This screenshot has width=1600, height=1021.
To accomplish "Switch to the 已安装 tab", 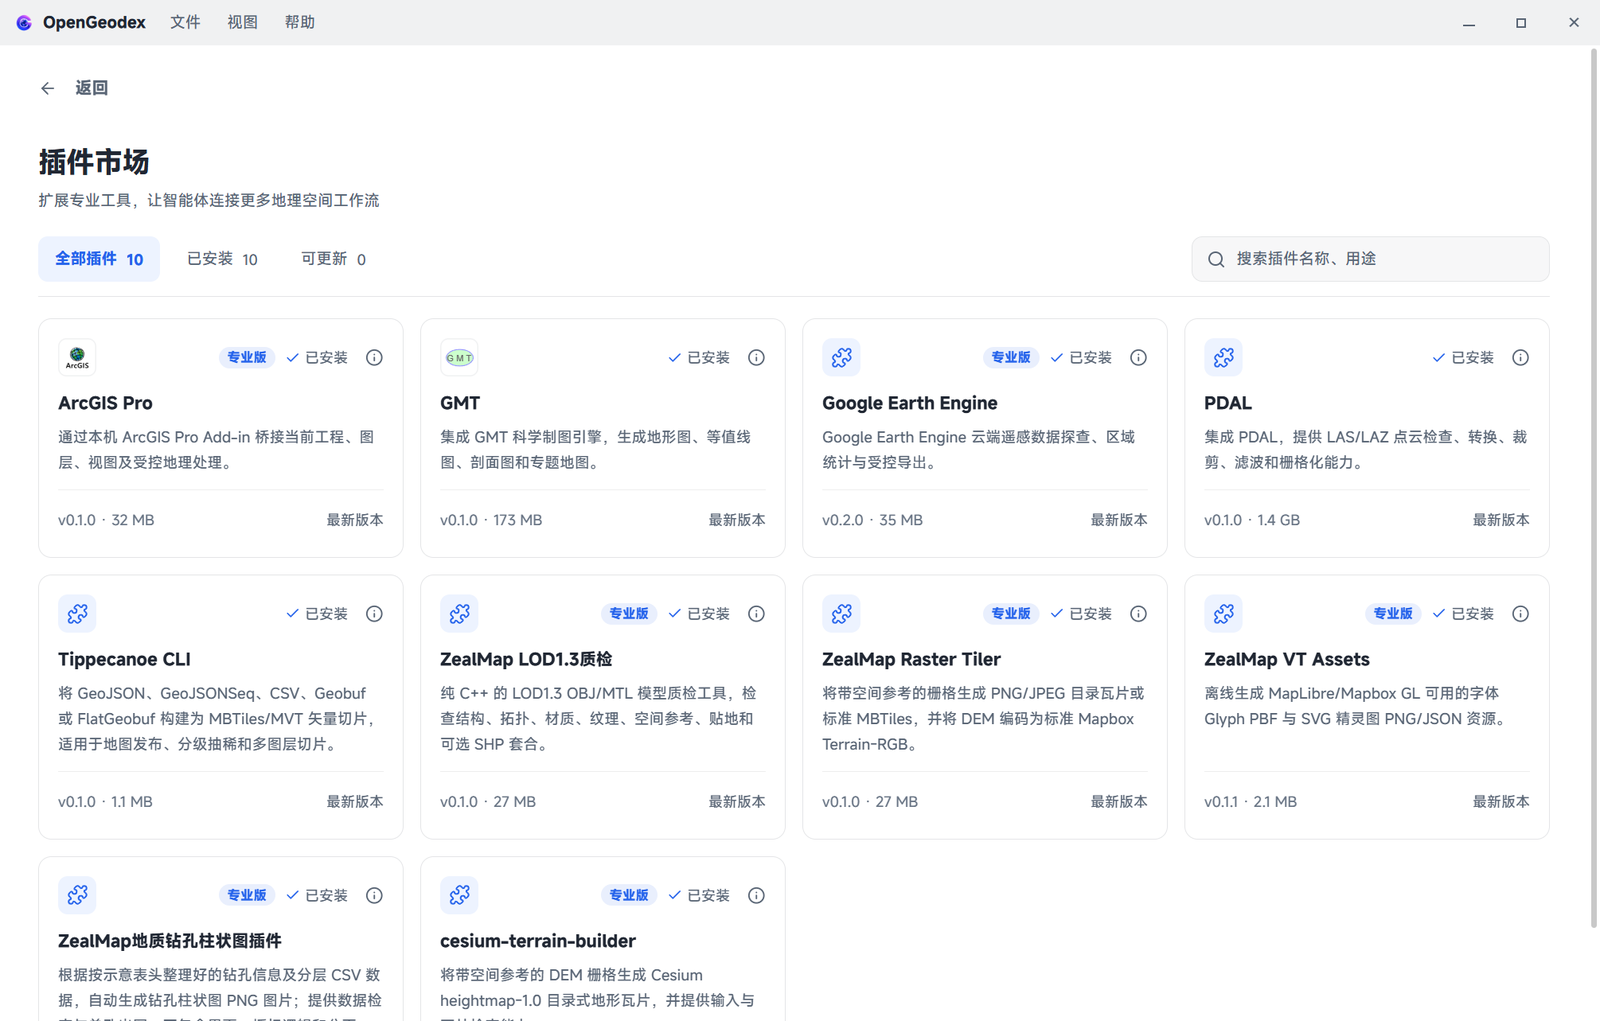I will 222,259.
